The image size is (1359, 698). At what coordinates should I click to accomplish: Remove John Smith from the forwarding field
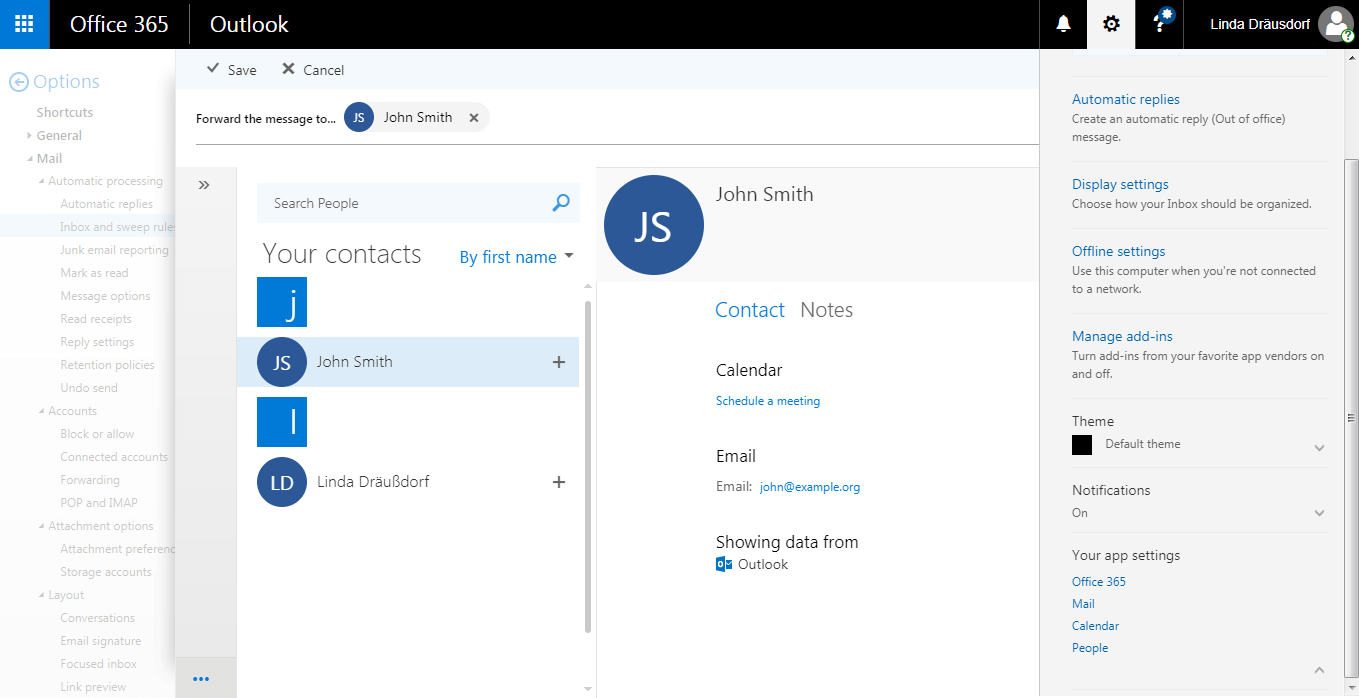coord(474,117)
